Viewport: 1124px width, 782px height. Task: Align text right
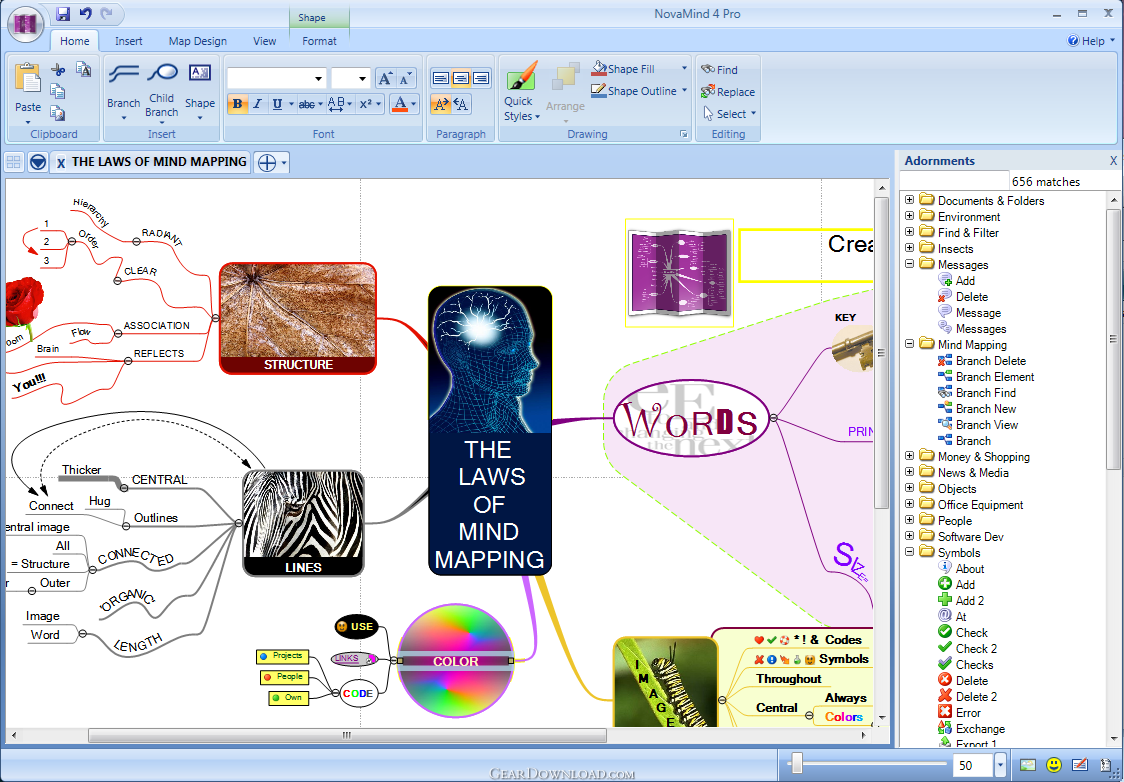(481, 78)
